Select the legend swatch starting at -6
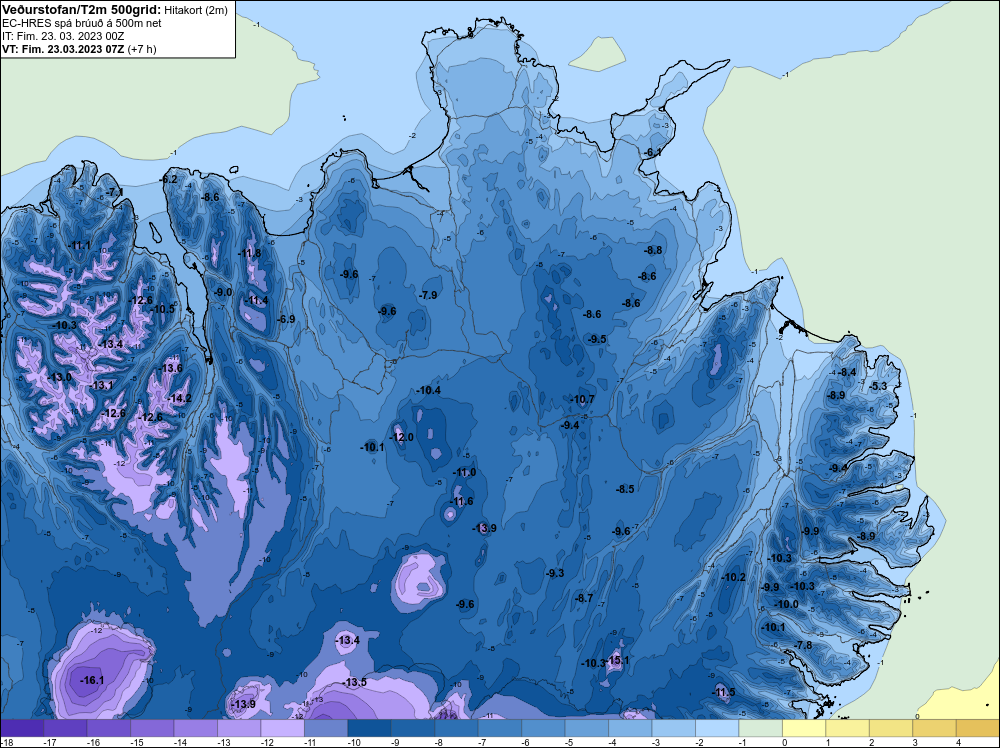The height and width of the screenshot is (748, 1000). tap(543, 728)
